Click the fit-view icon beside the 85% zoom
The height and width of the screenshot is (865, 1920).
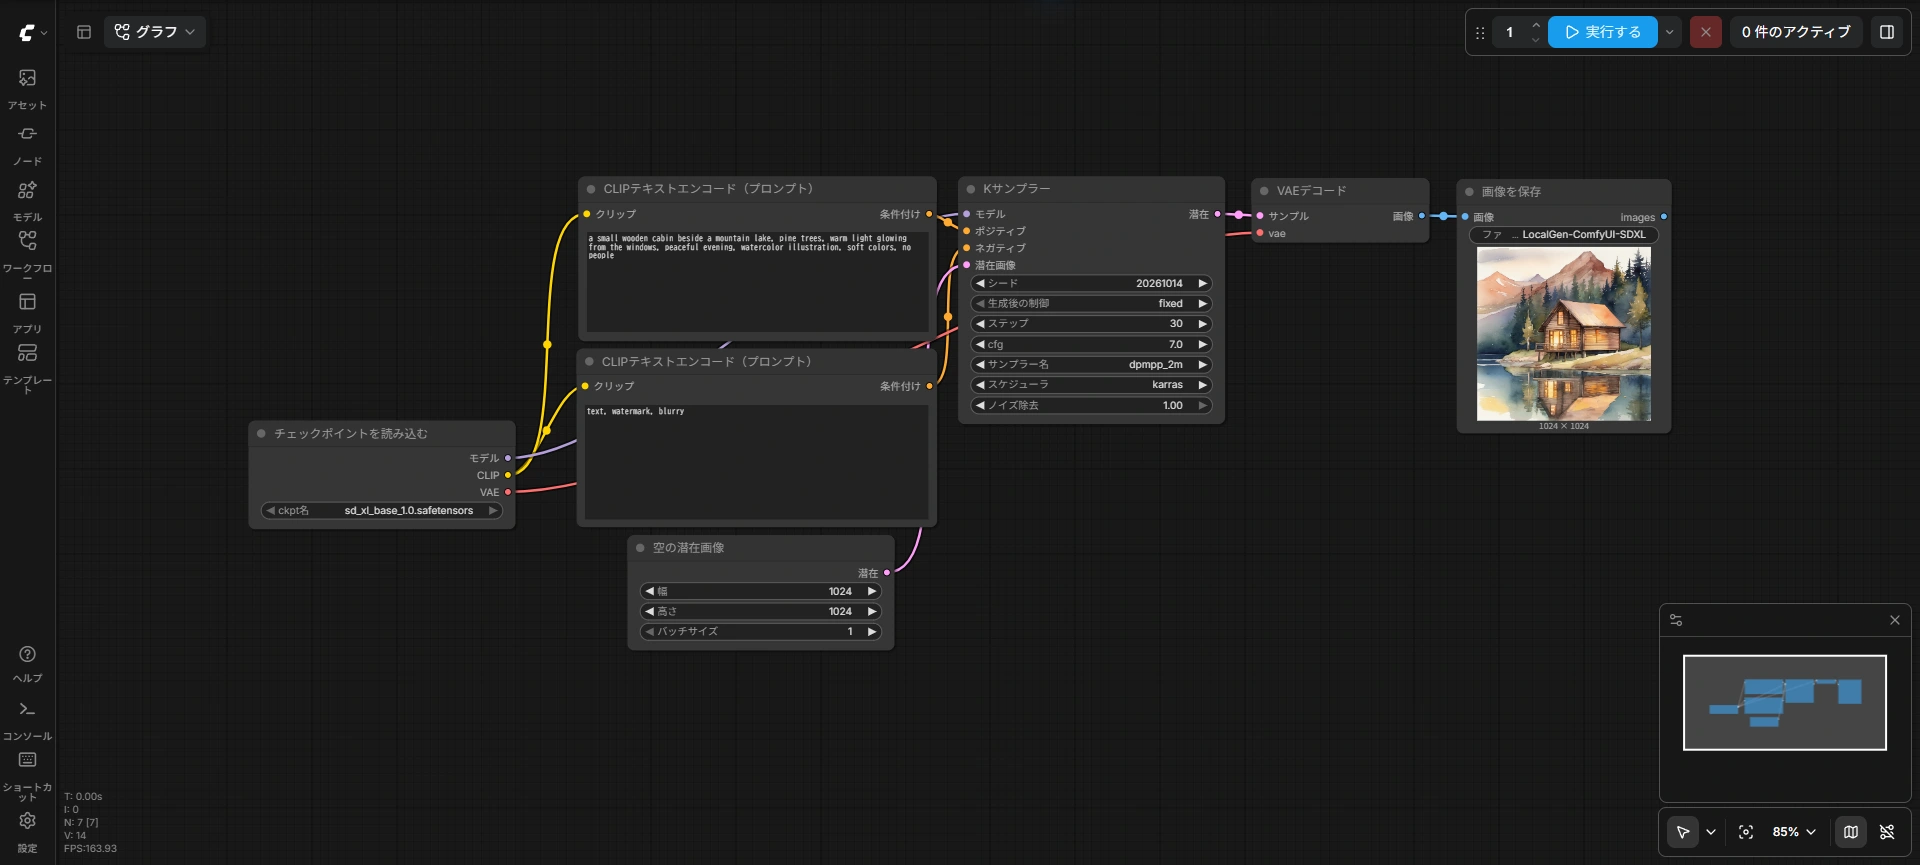tap(1746, 832)
